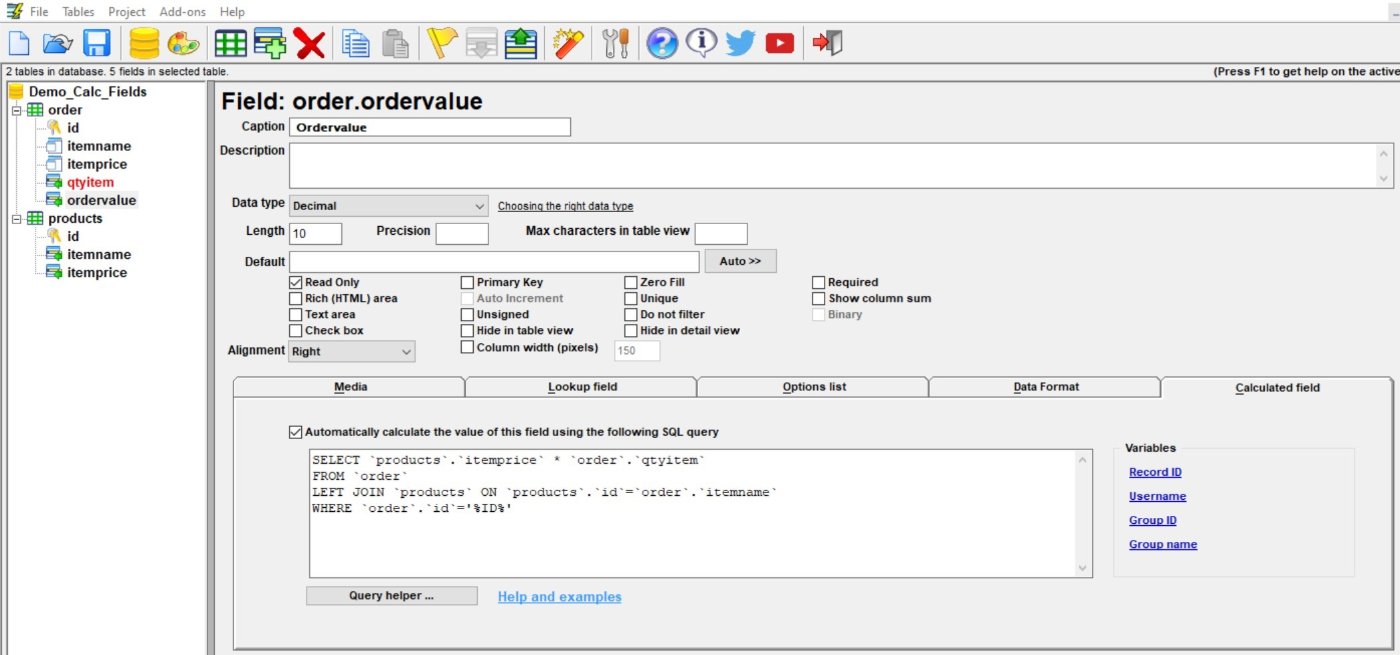Collapse the products table tree node
This screenshot has width=1400, height=655.
coord(17,218)
